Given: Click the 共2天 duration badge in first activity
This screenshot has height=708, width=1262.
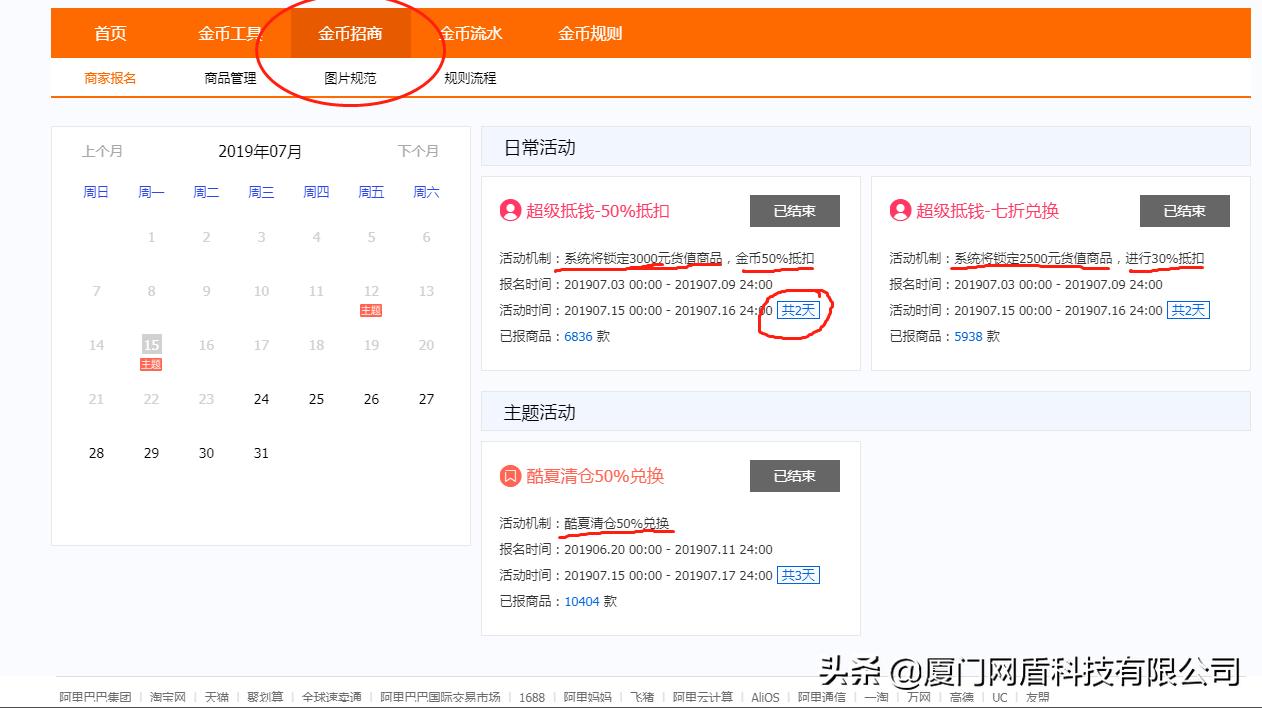Looking at the screenshot, I should tap(797, 310).
